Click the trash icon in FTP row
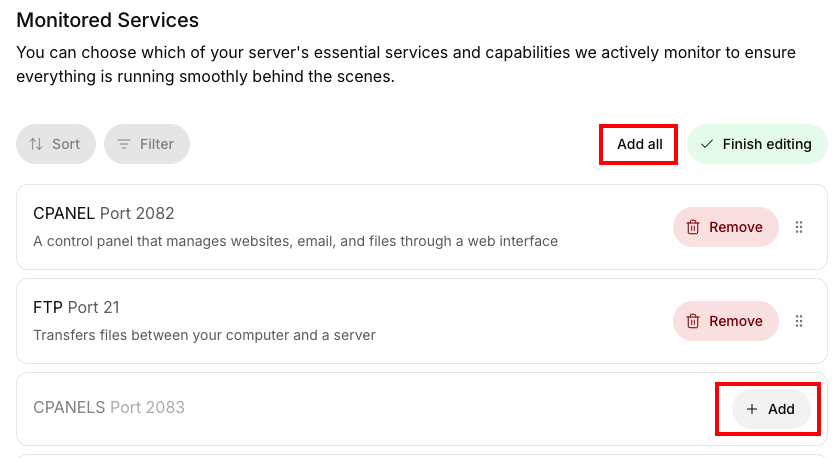Viewport: 837px width, 458px height. pyautogui.click(x=693, y=321)
